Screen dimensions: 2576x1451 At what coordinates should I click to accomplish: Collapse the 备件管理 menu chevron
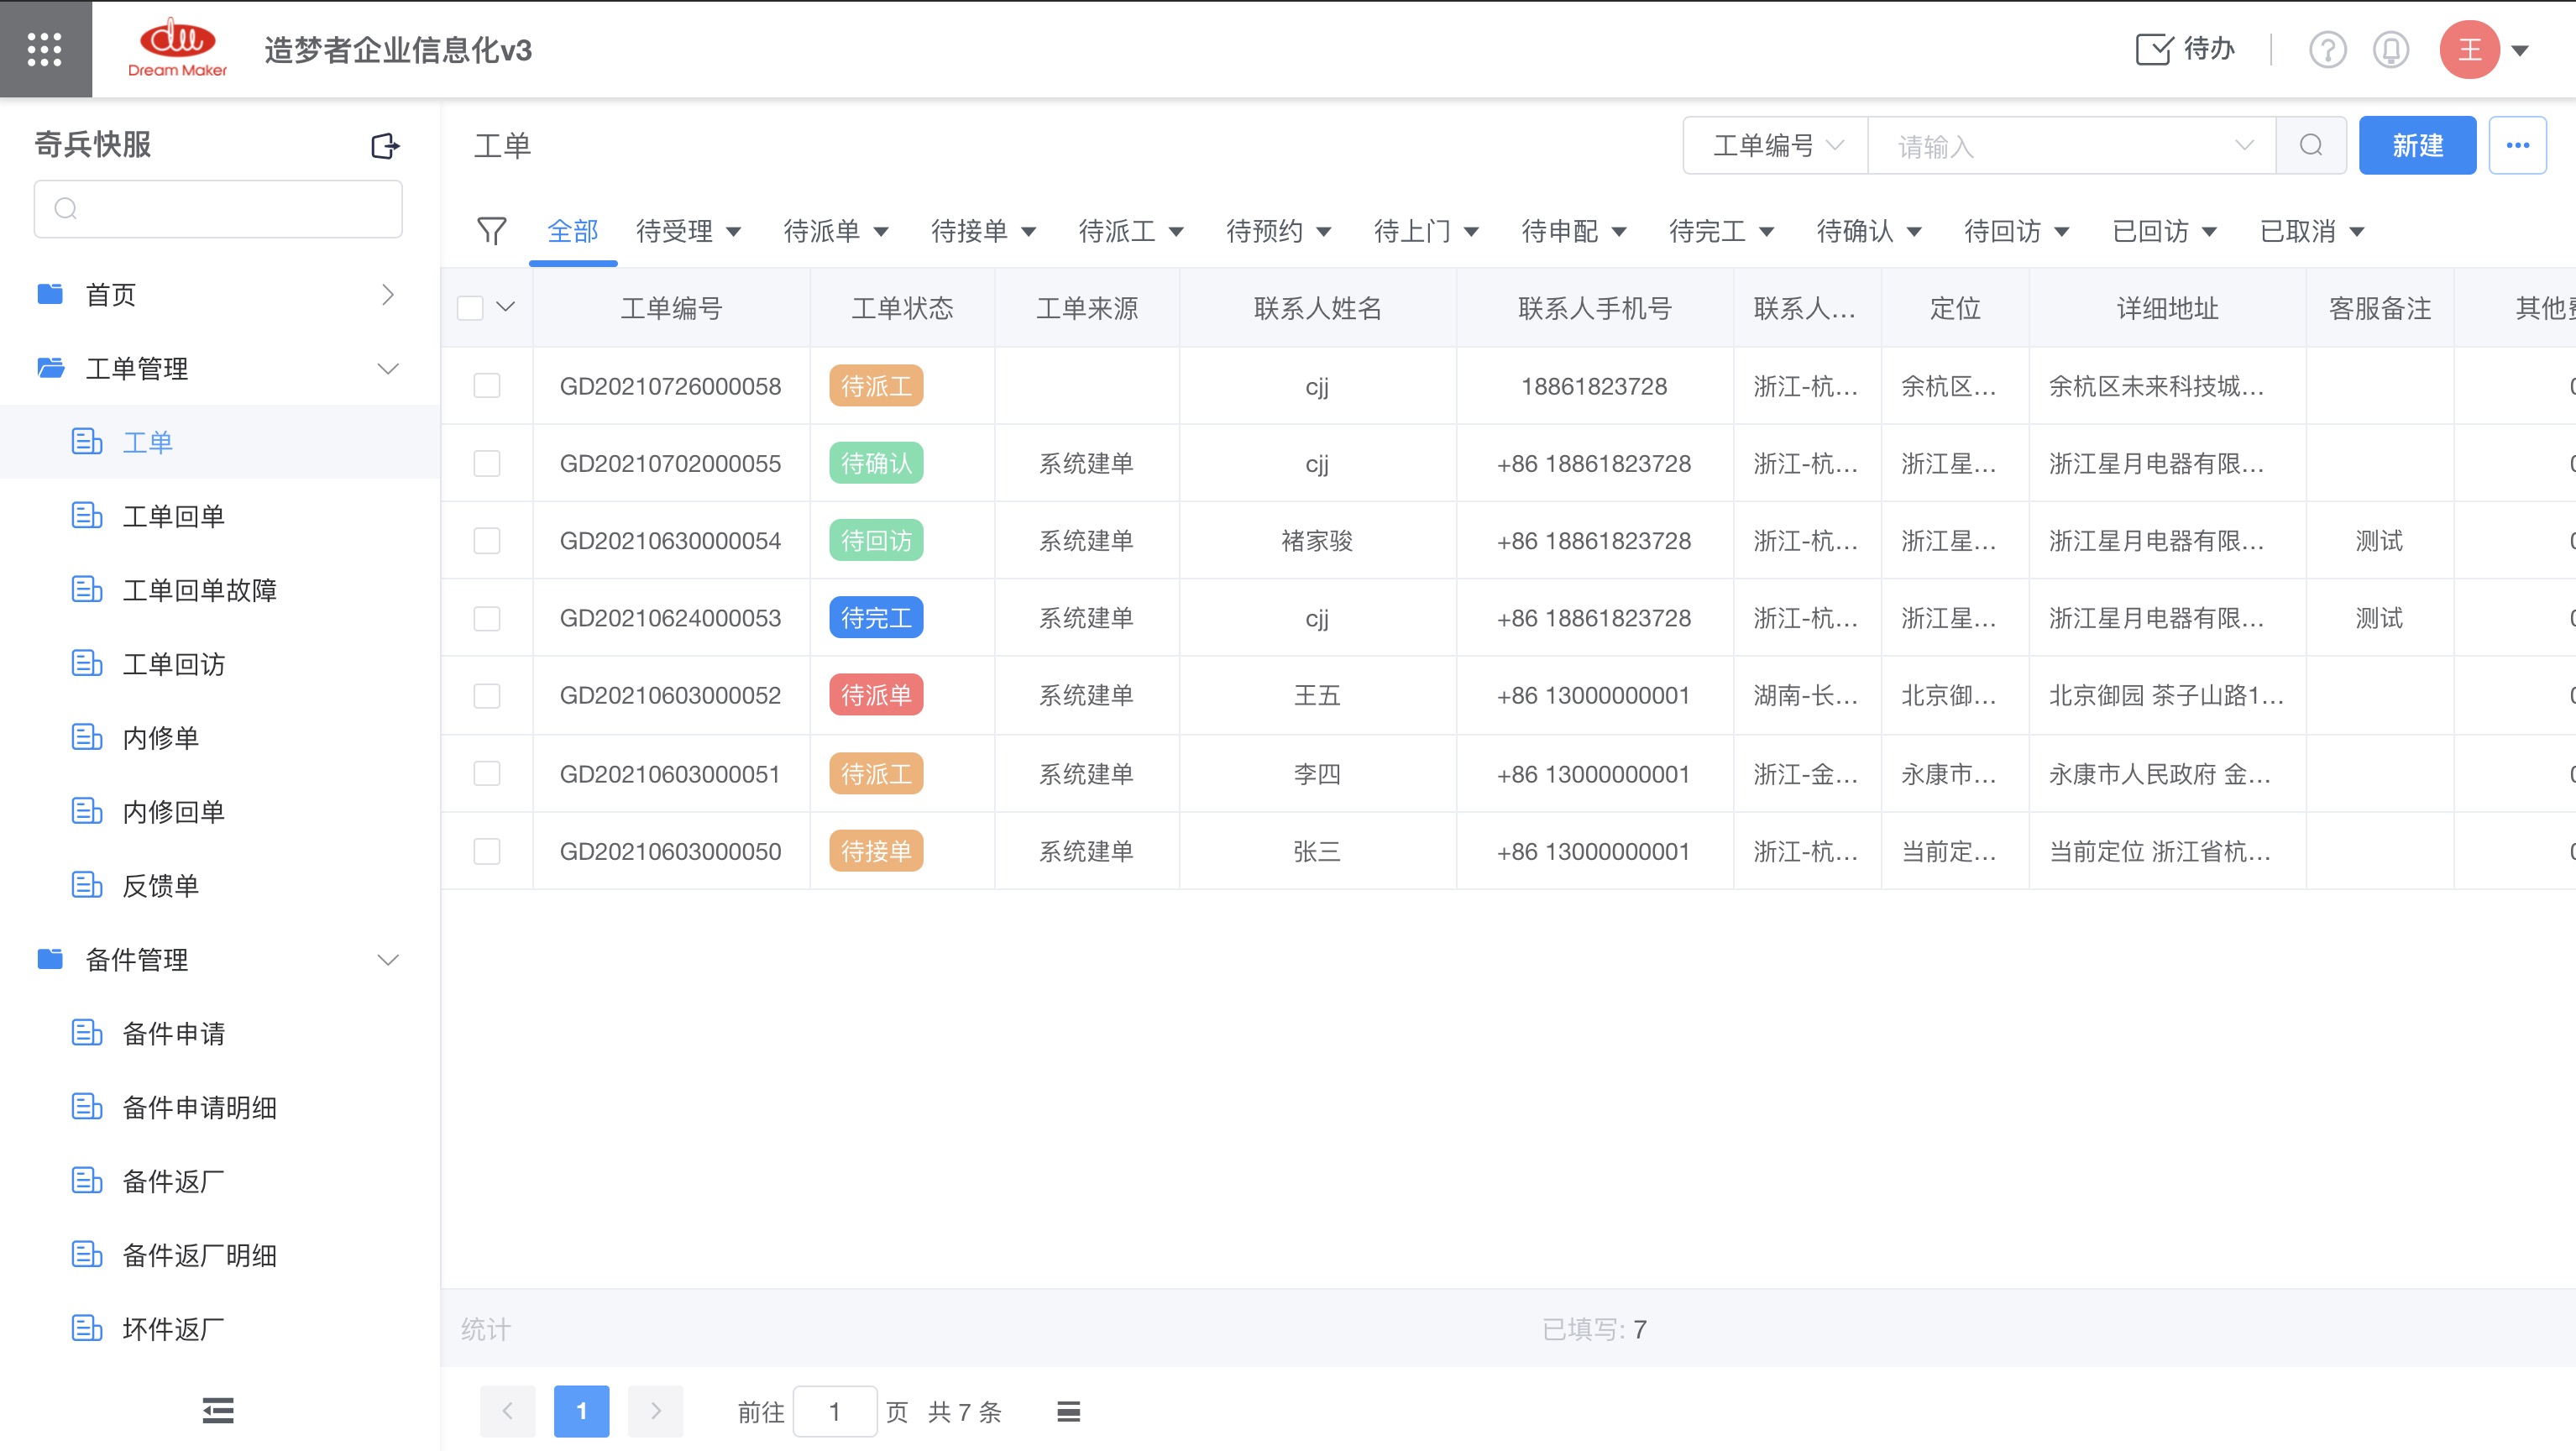coord(388,959)
